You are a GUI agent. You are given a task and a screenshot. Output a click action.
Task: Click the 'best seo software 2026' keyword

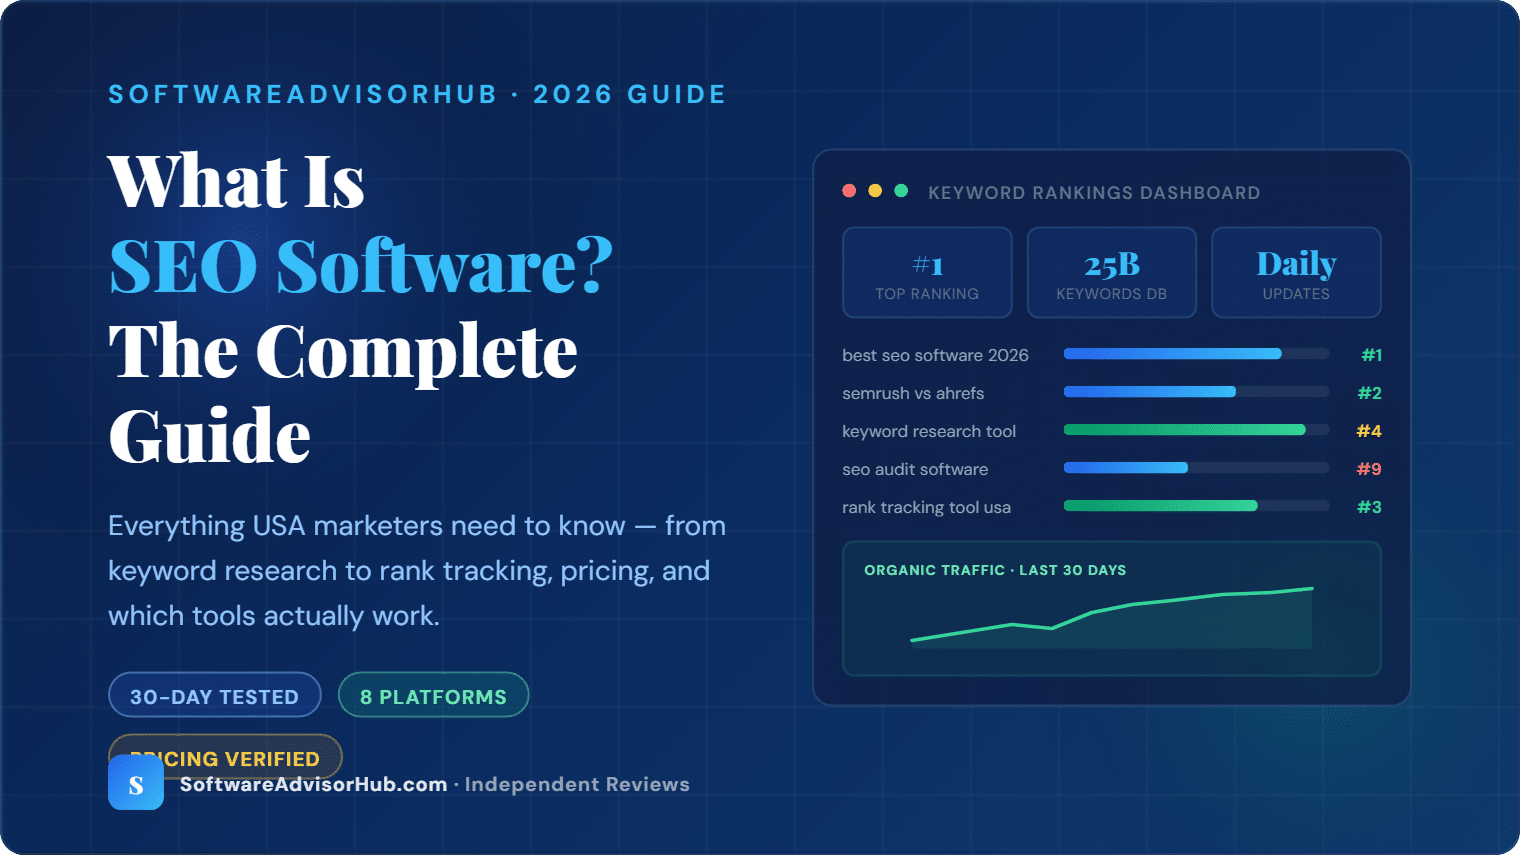(935, 355)
